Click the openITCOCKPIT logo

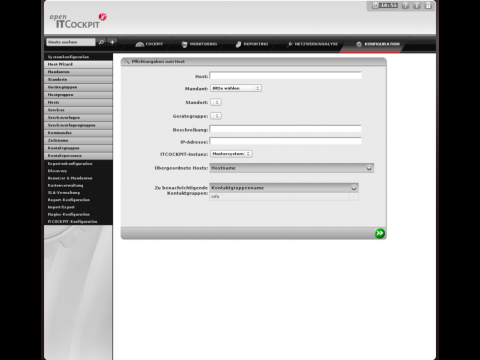[78, 21]
